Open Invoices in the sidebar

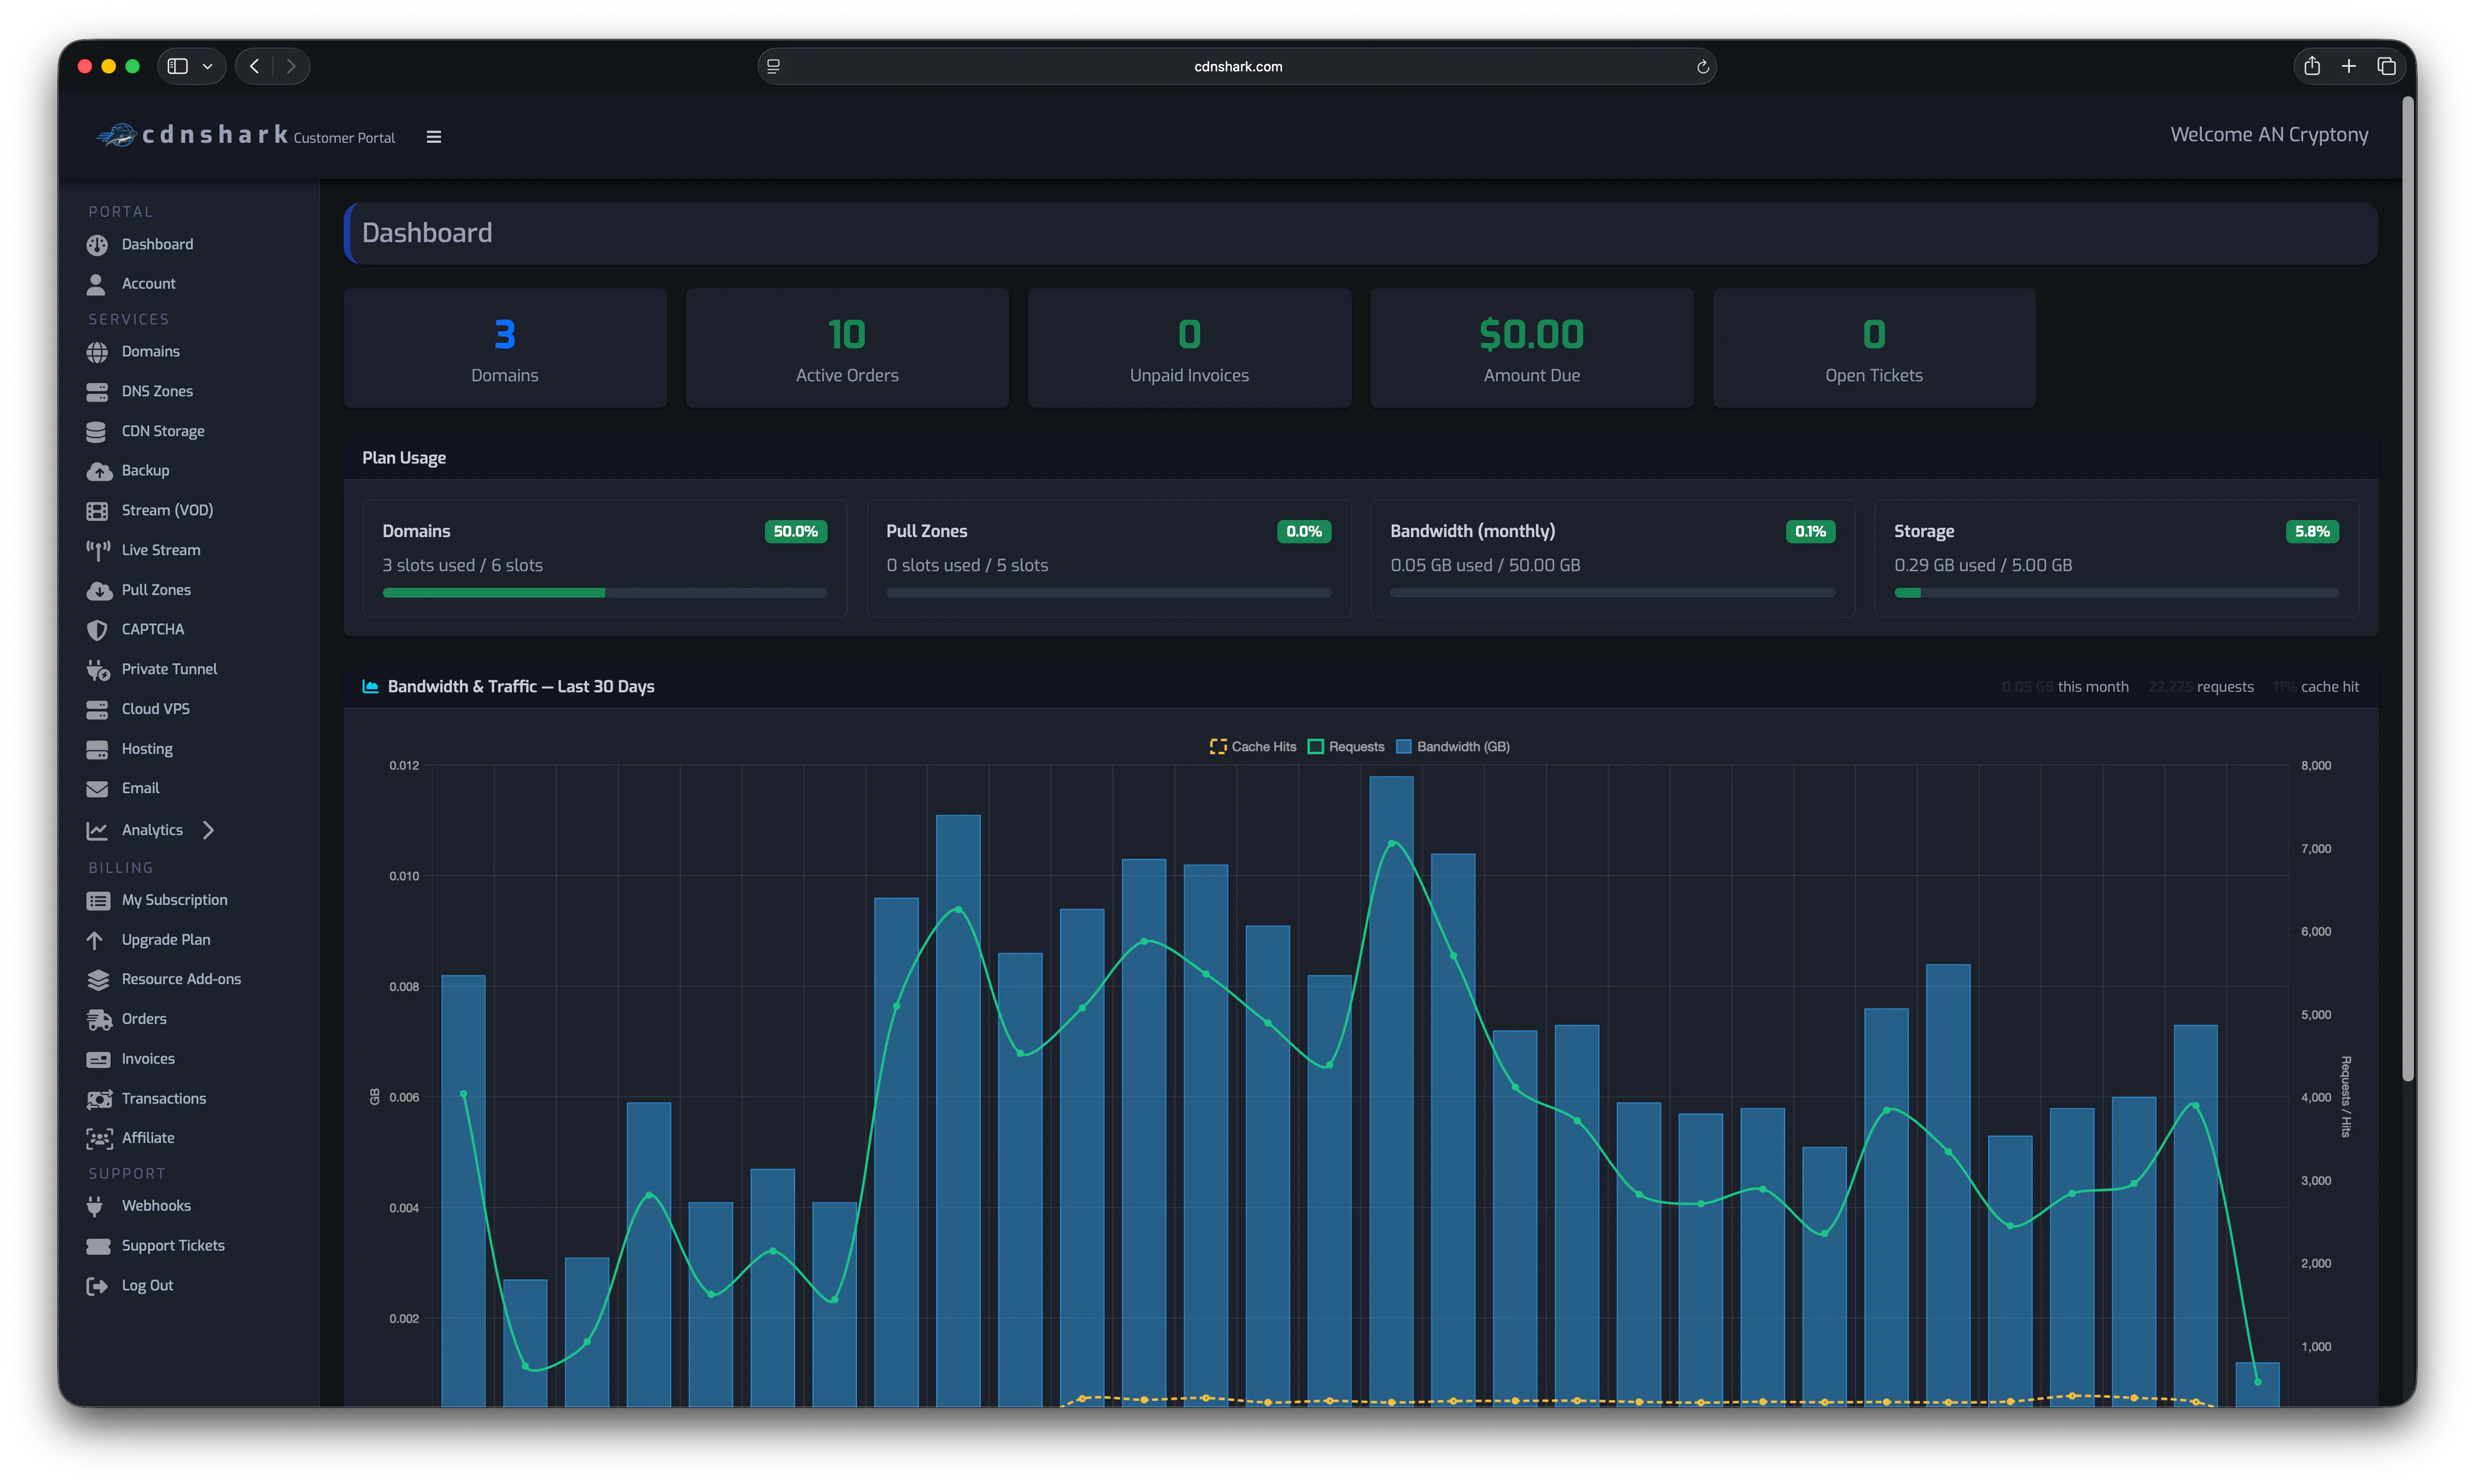coord(147,1060)
